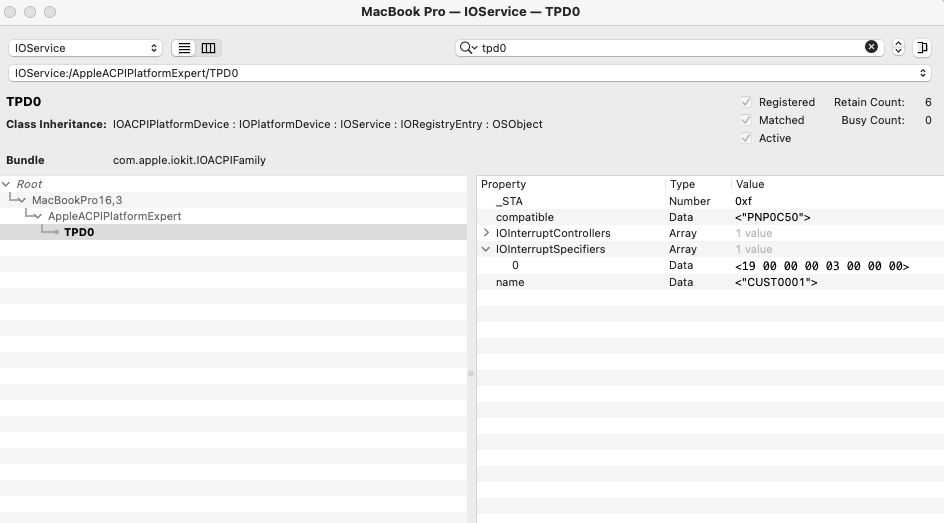Sort by the Property column header
Screen dimensions: 944x523
pyautogui.click(x=503, y=184)
